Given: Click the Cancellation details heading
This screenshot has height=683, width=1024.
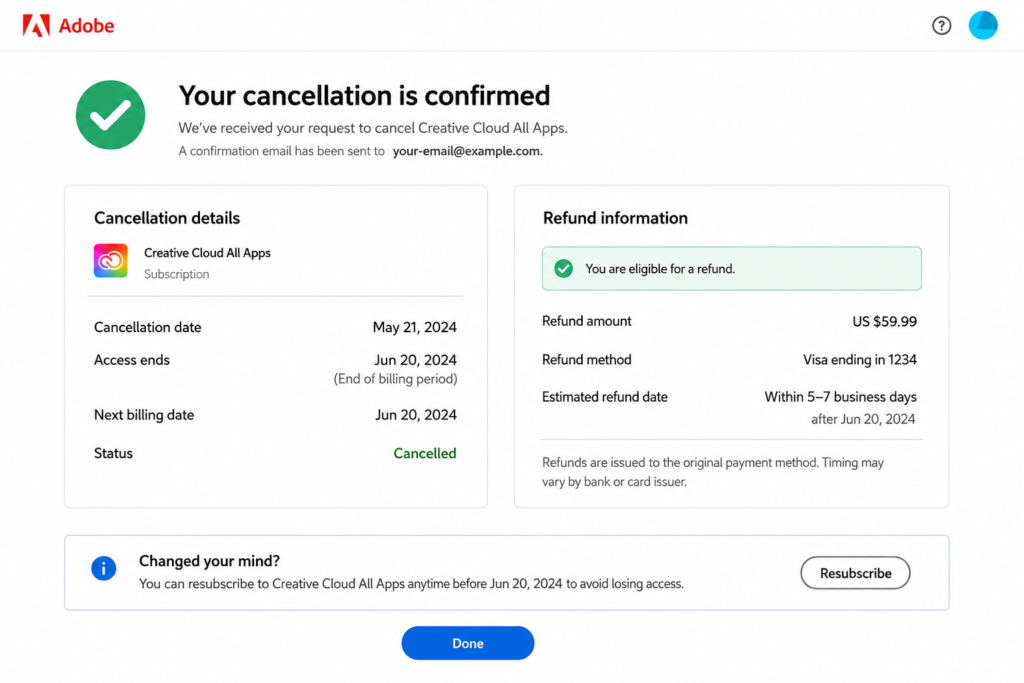Looking at the screenshot, I should click(x=167, y=218).
